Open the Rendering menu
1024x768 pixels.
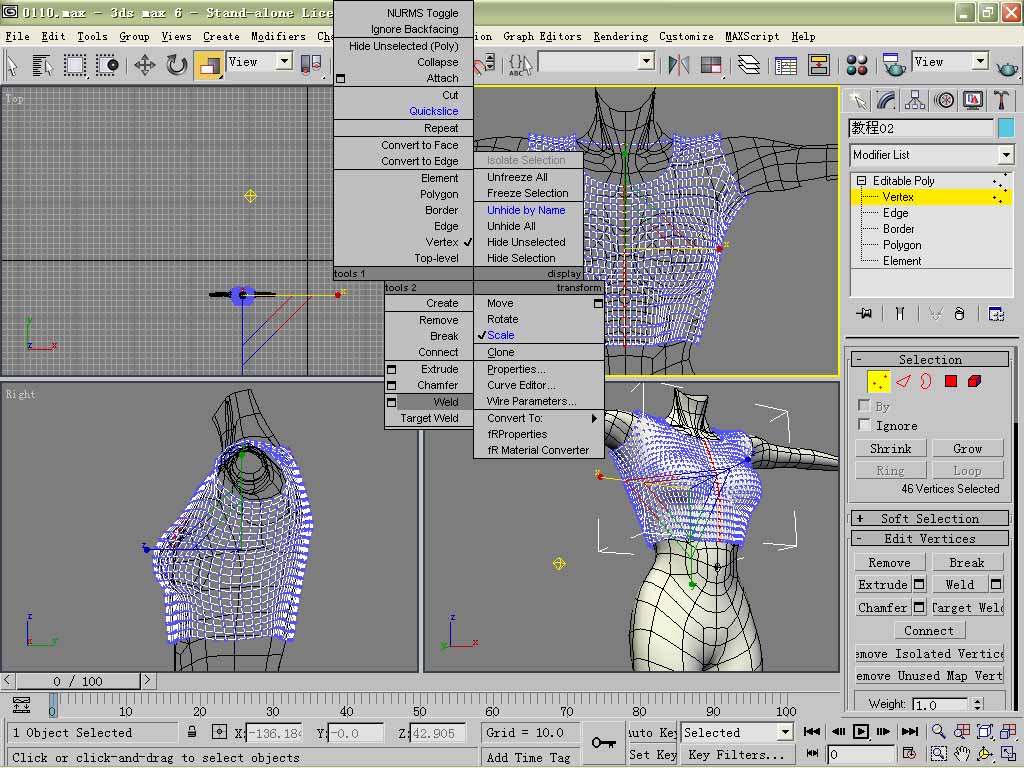(620, 37)
